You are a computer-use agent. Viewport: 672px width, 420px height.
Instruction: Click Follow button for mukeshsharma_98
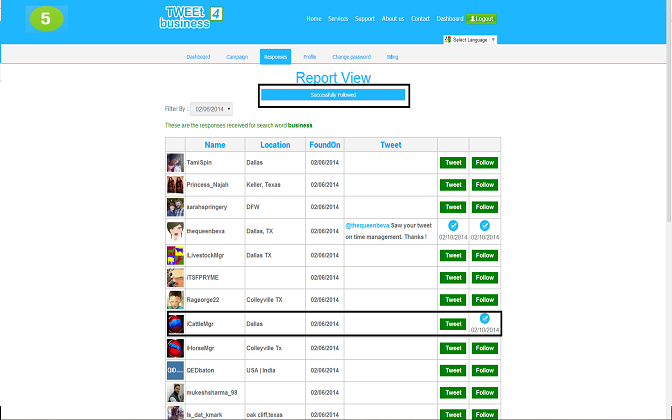pyautogui.click(x=485, y=393)
